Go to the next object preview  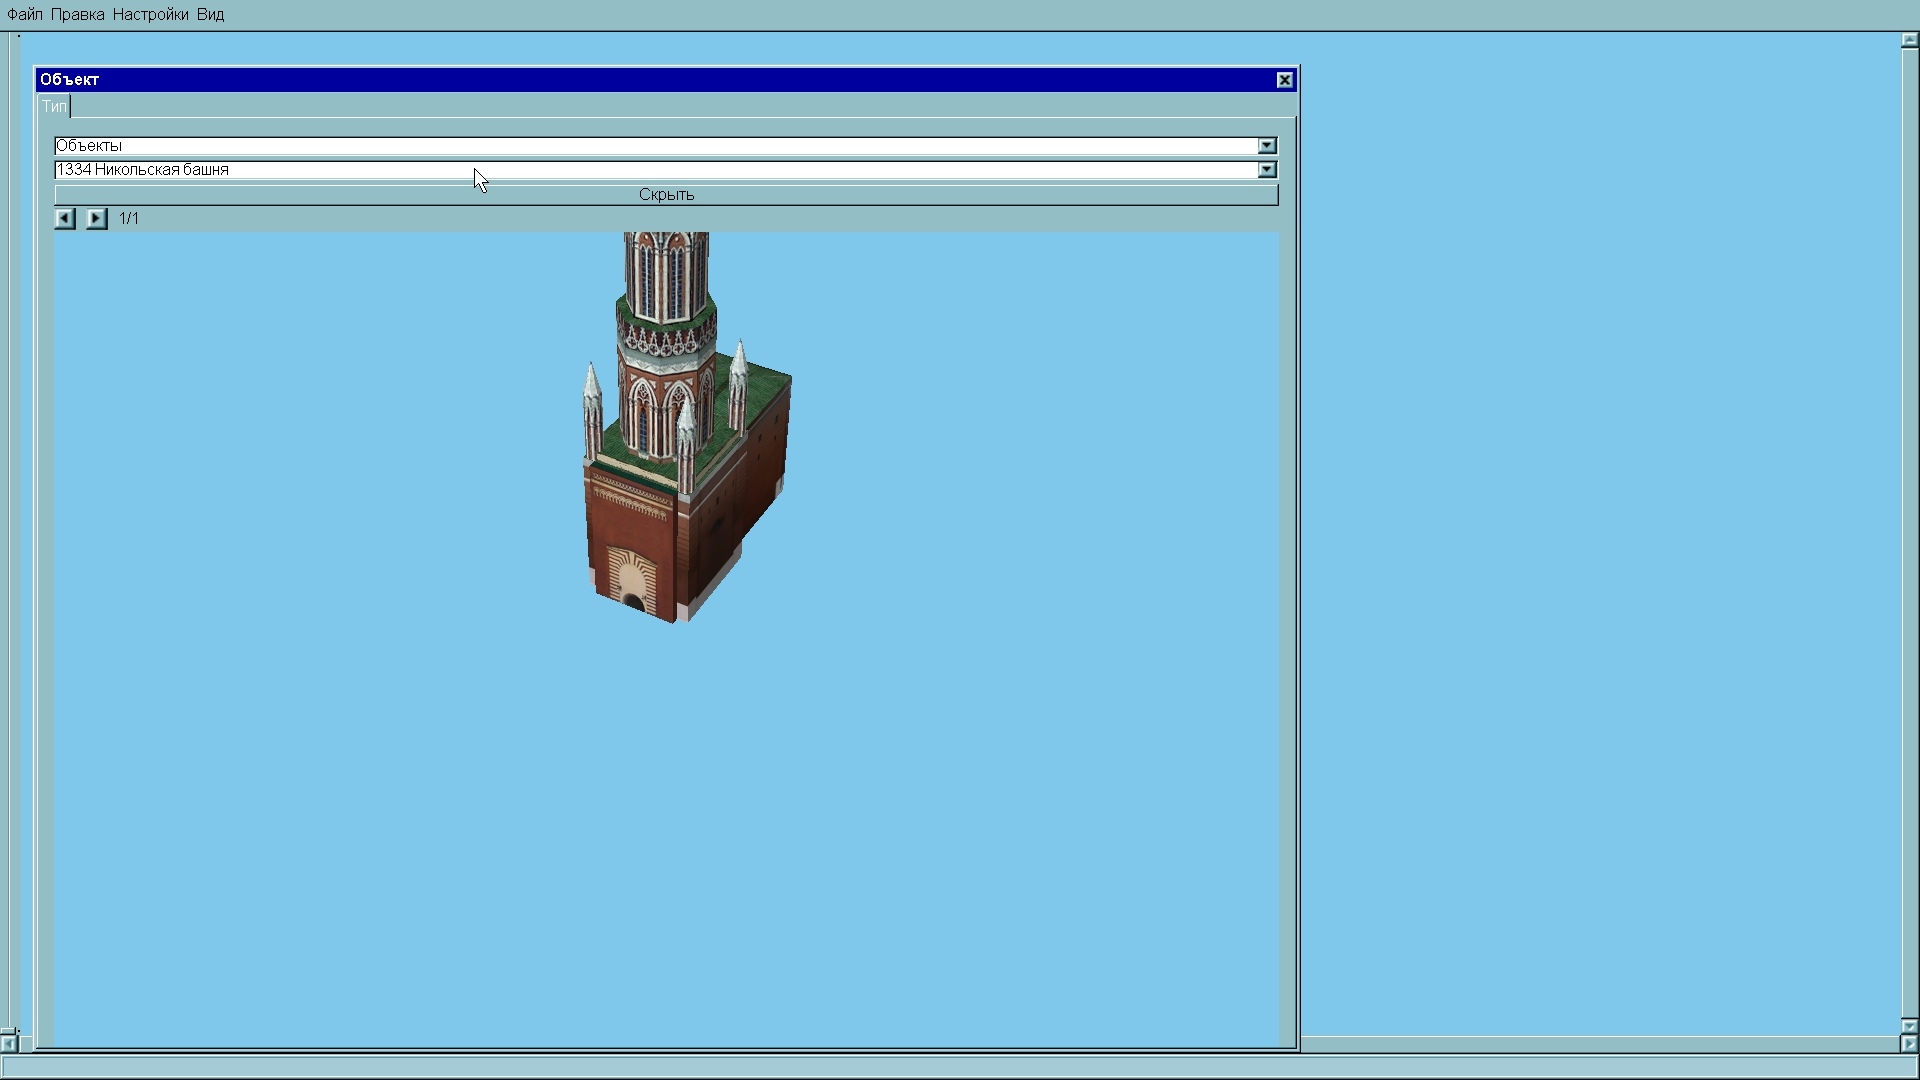(x=96, y=218)
